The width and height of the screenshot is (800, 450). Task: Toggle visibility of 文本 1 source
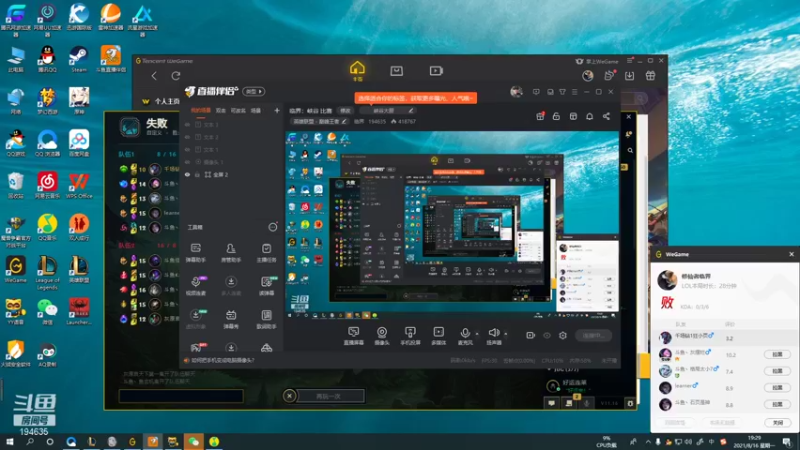tap(187, 149)
